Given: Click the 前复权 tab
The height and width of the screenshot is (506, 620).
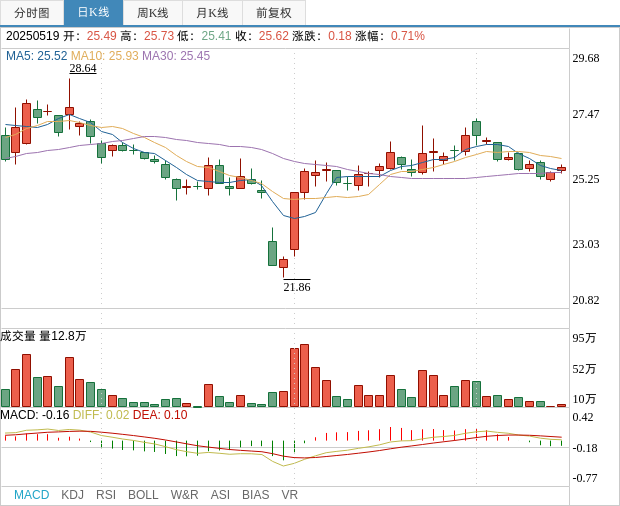Looking at the screenshot, I should click(x=274, y=13).
